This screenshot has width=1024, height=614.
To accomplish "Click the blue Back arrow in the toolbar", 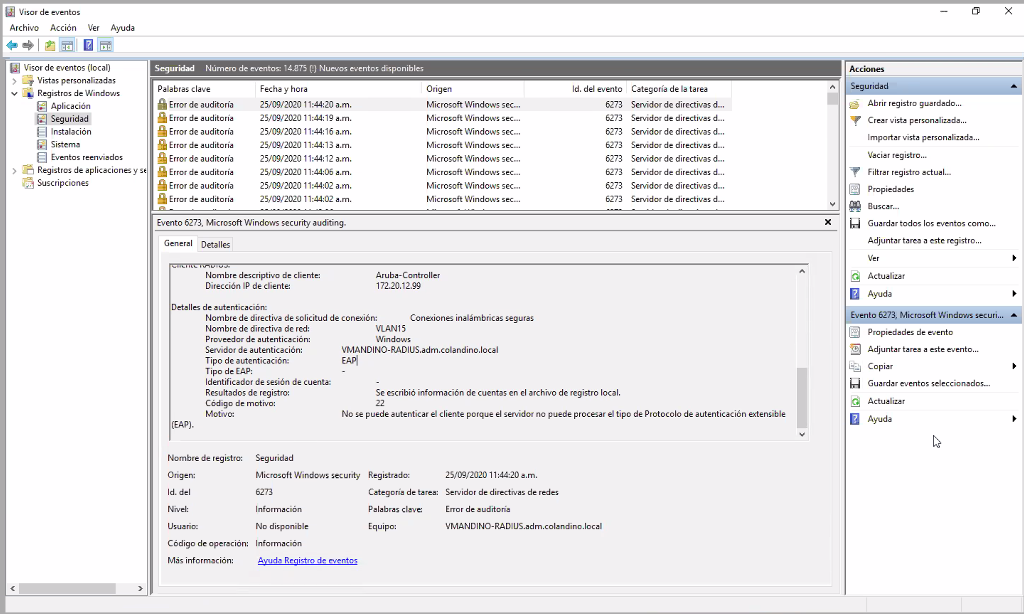I will 12,45.
